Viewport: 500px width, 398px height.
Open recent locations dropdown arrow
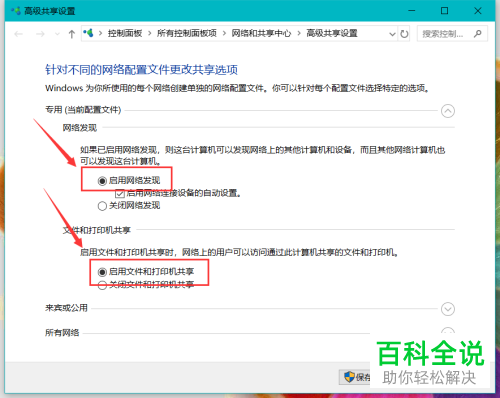point(57,34)
